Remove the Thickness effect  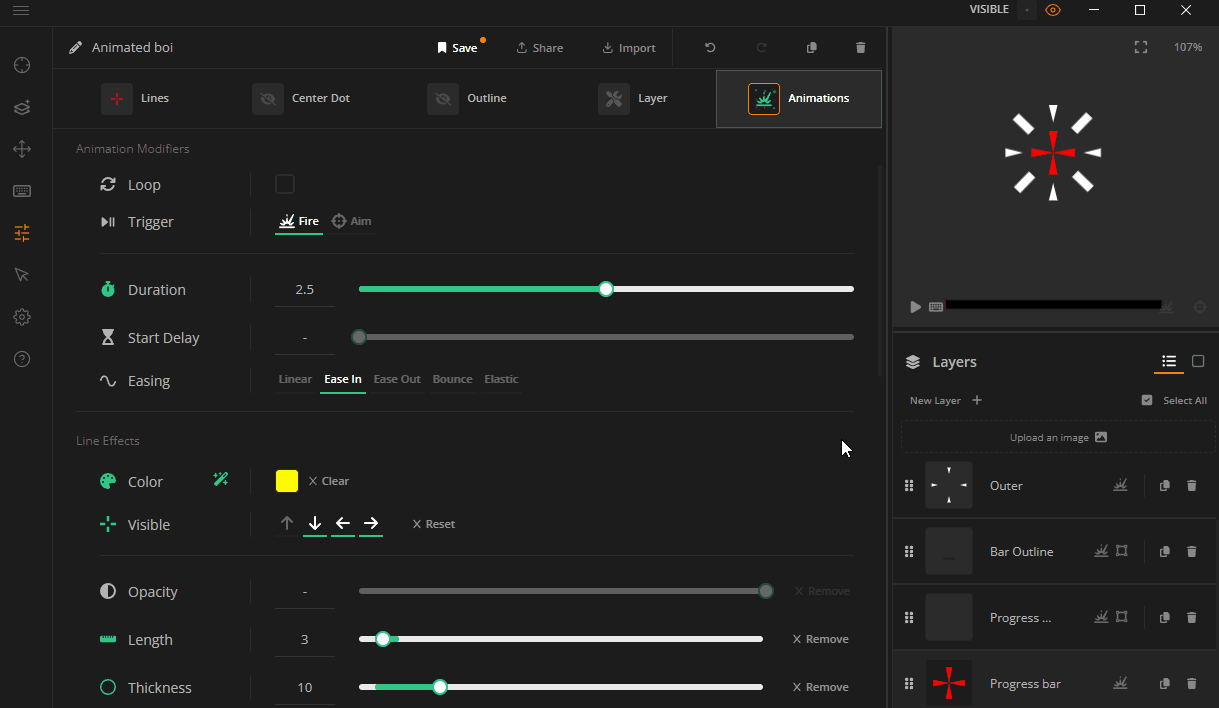(x=820, y=687)
